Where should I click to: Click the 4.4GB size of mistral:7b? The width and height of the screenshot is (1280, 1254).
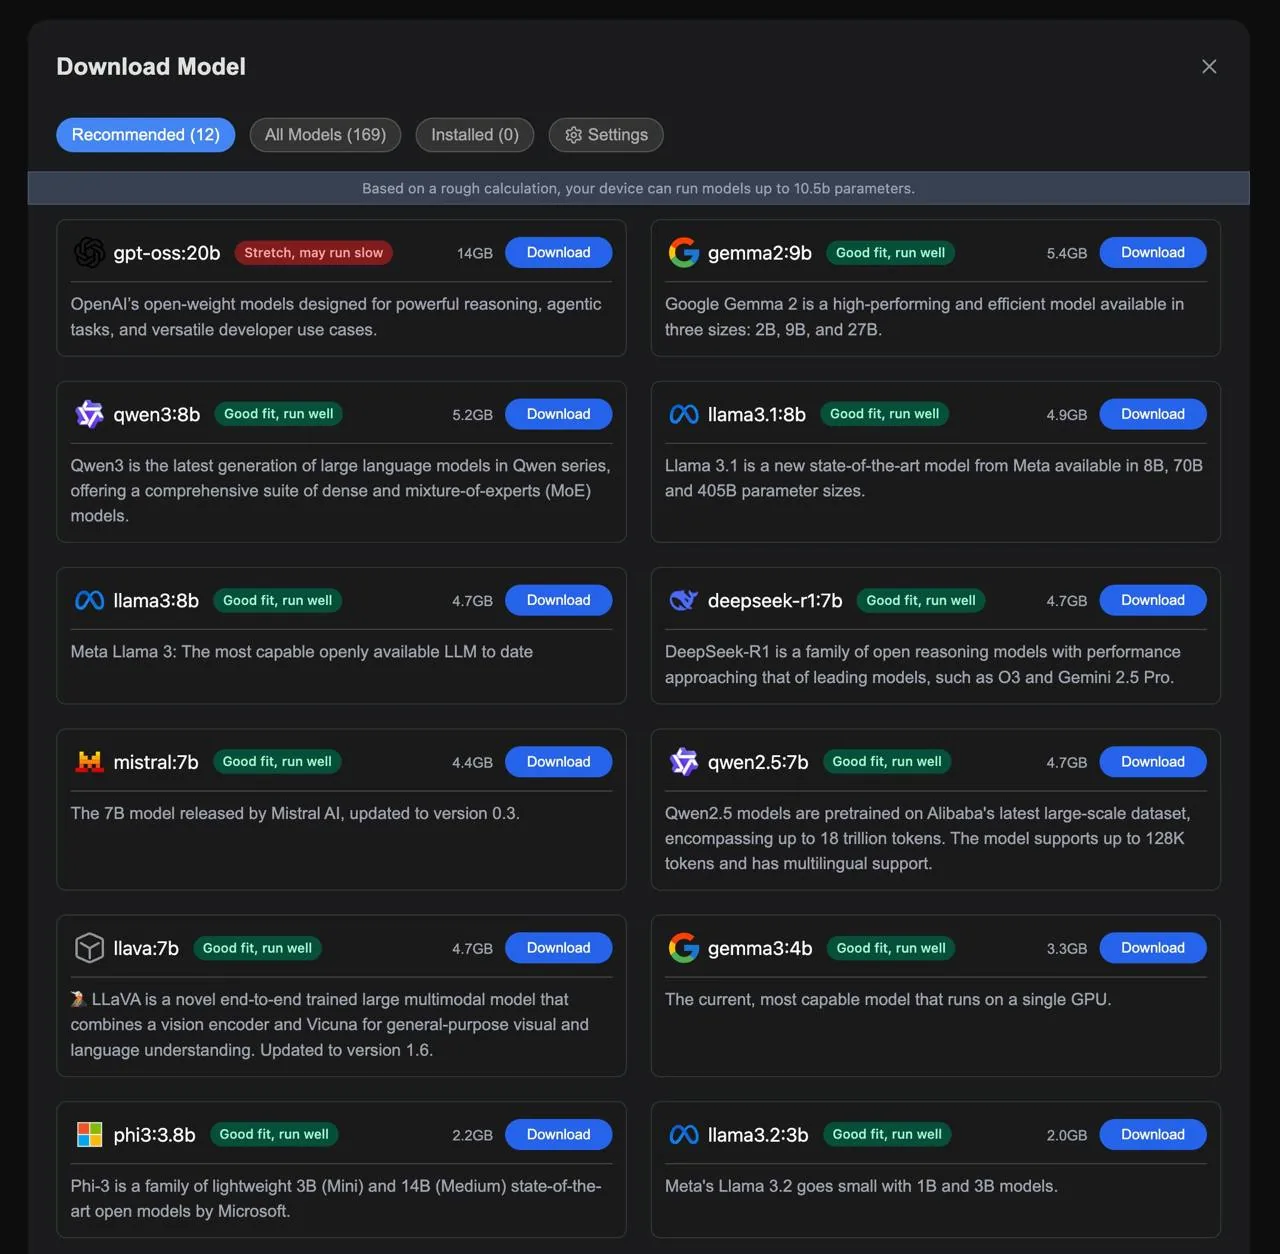[x=472, y=763]
